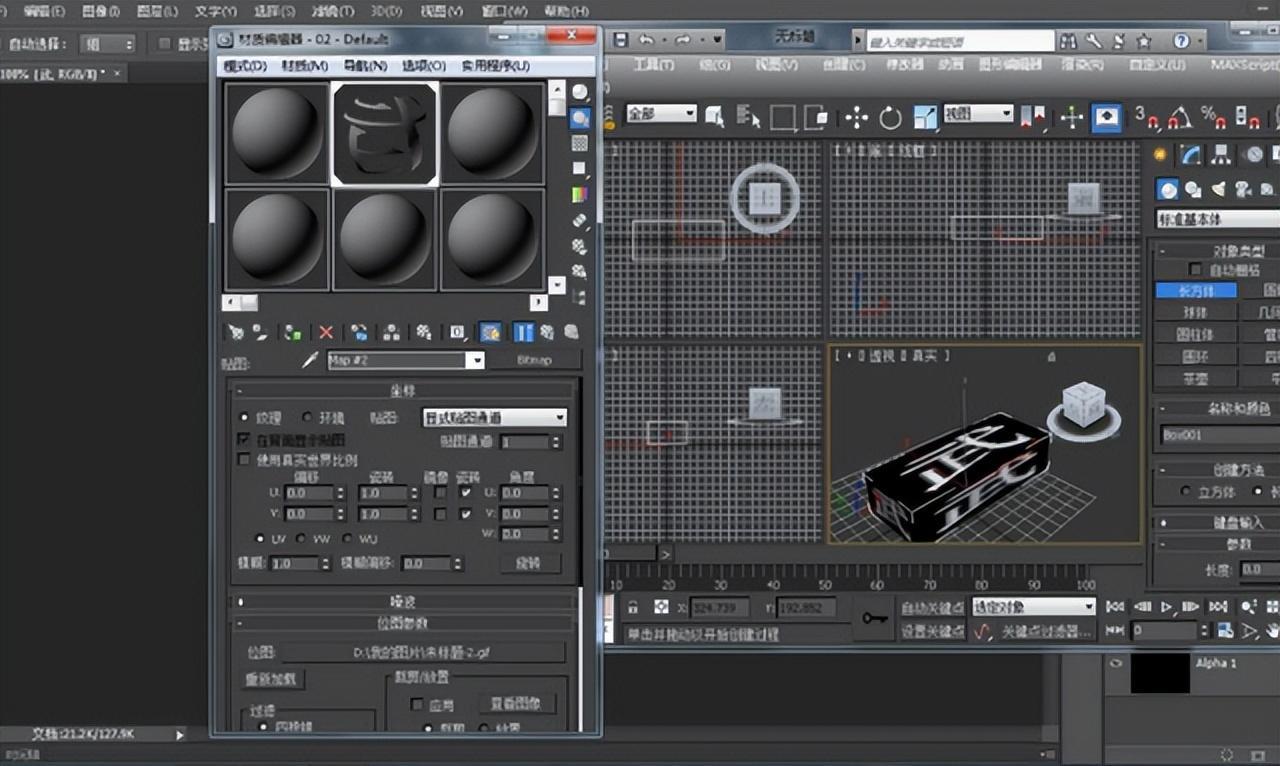This screenshot has height=766, width=1280.
Task: Click the 重新加载 bitmap reload button
Action: [268, 679]
